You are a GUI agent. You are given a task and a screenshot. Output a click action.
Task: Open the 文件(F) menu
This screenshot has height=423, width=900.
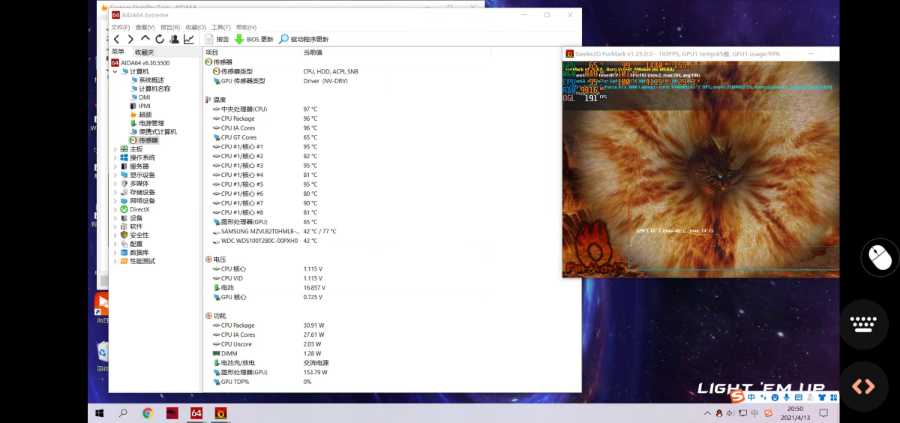121,27
